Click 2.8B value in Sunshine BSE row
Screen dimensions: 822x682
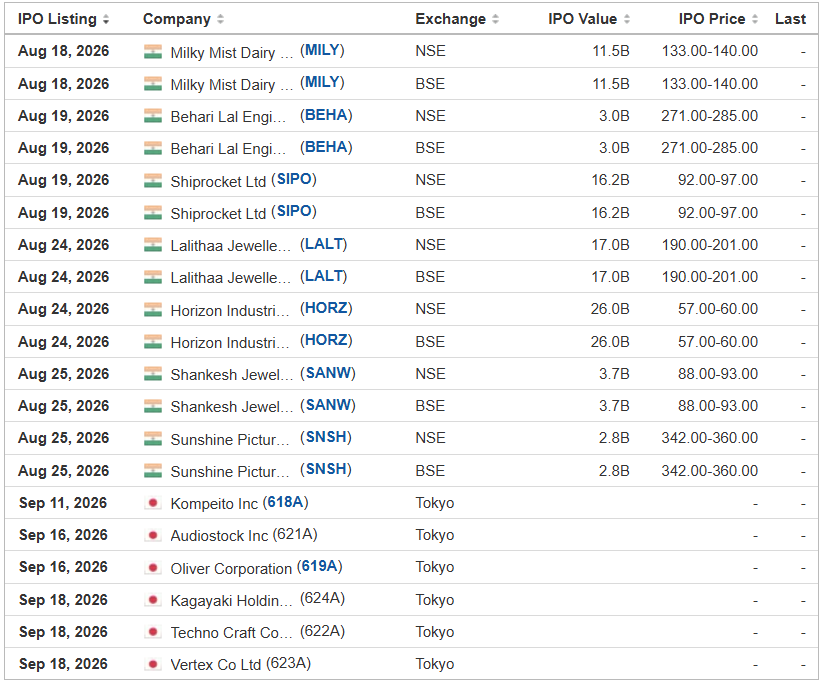click(614, 471)
